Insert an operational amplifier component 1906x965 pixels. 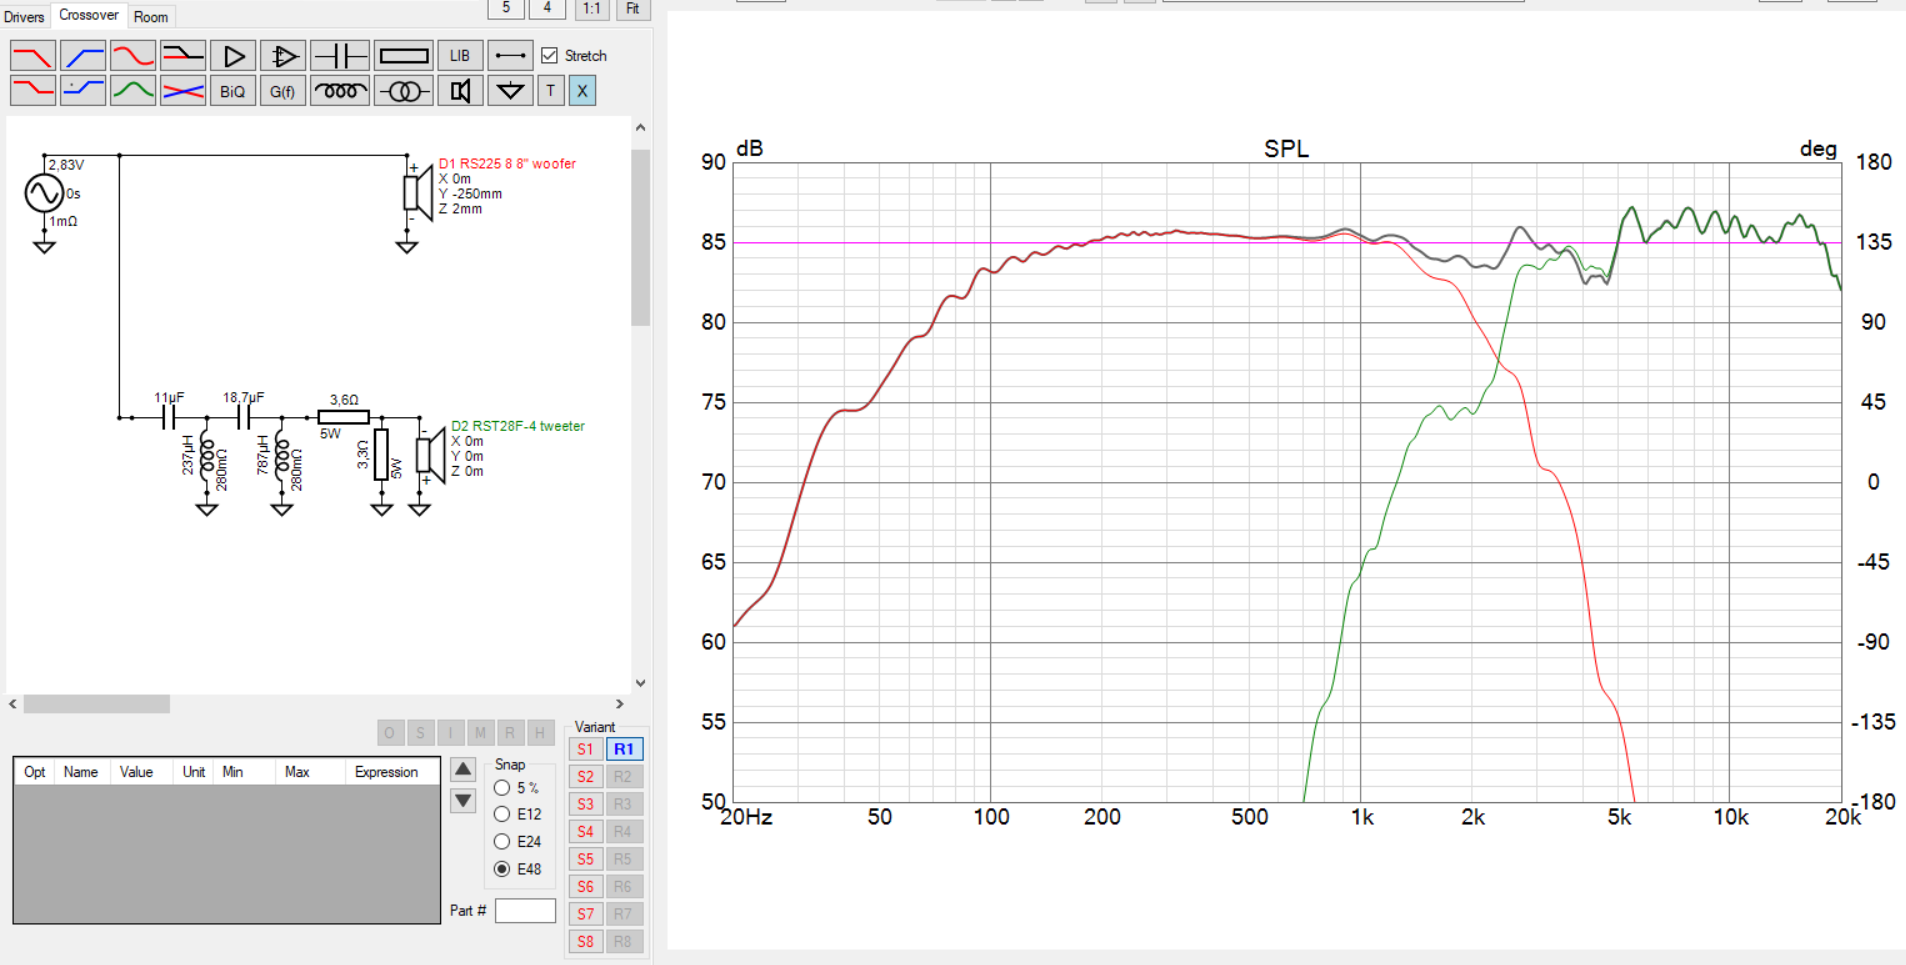283,56
